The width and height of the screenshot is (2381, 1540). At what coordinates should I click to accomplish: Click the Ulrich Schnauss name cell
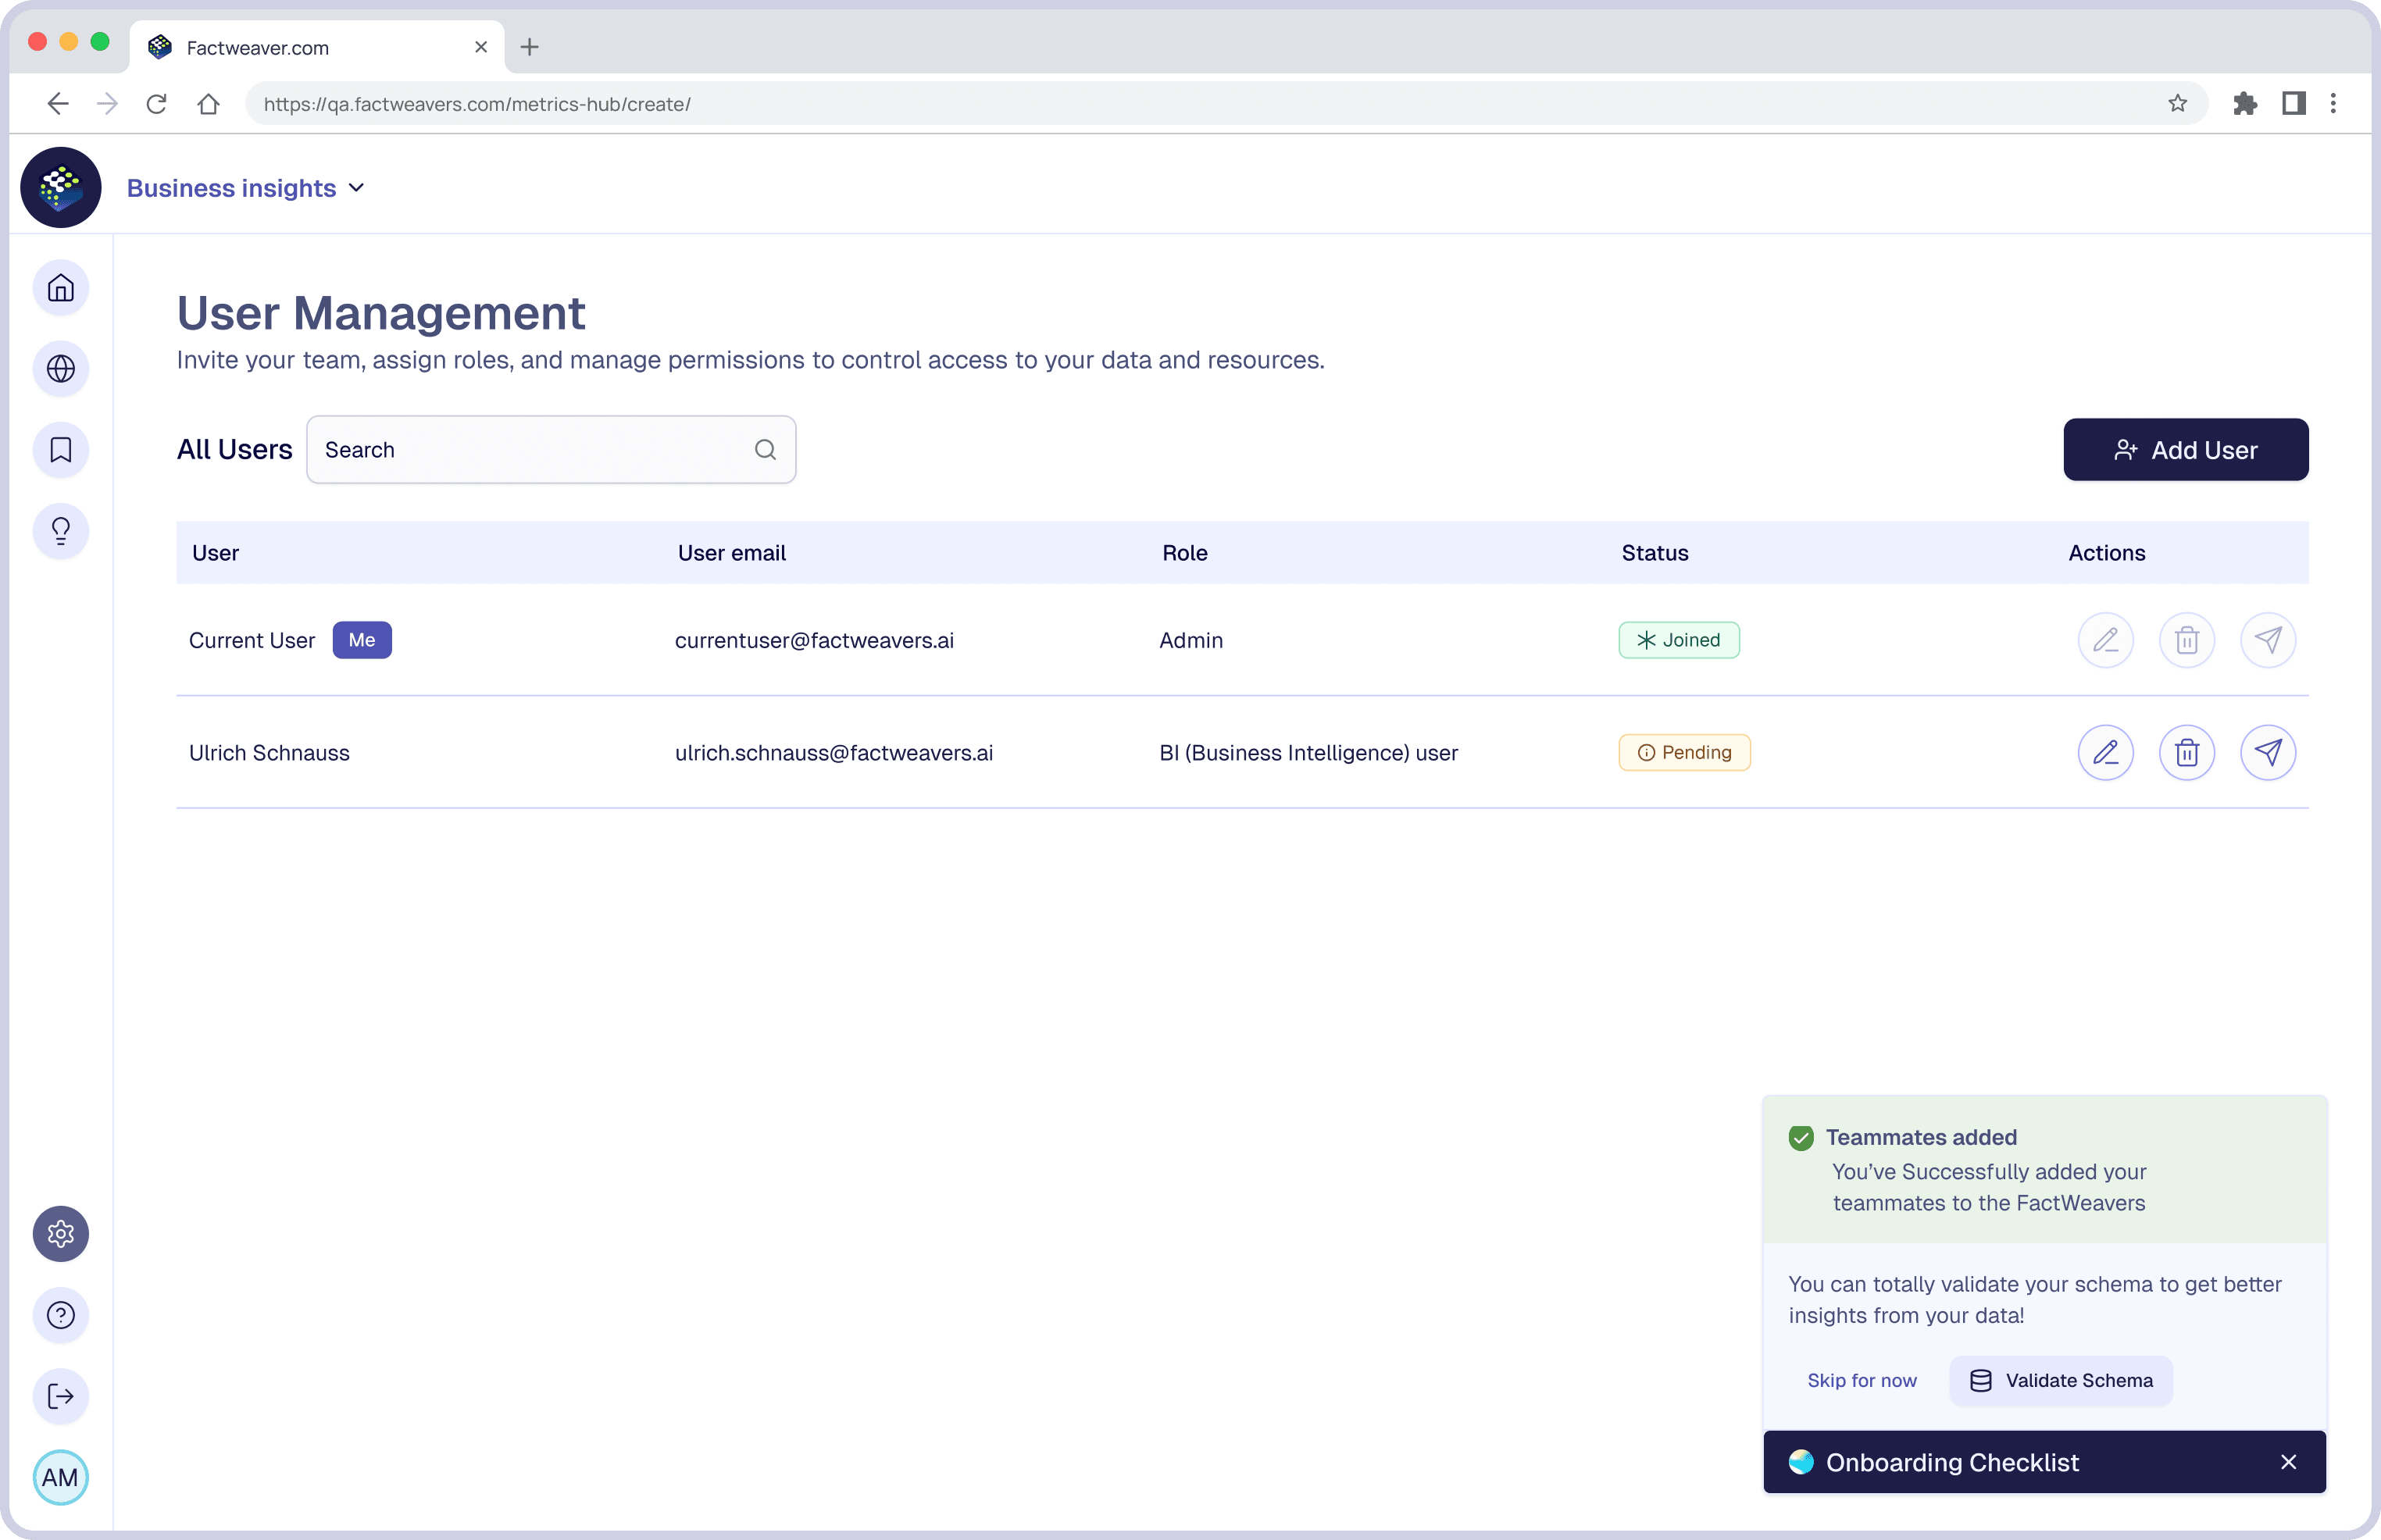tap(269, 752)
